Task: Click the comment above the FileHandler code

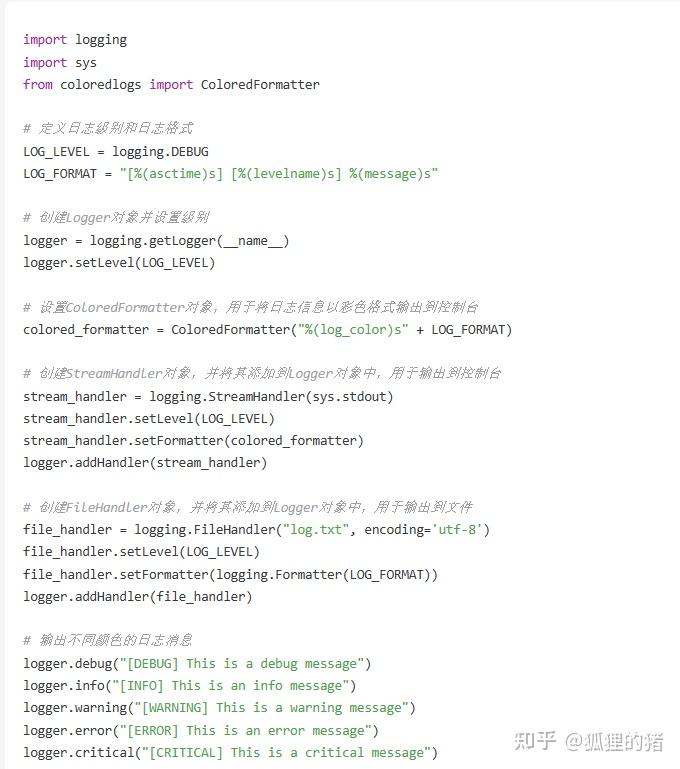Action: pyautogui.click(x=248, y=507)
